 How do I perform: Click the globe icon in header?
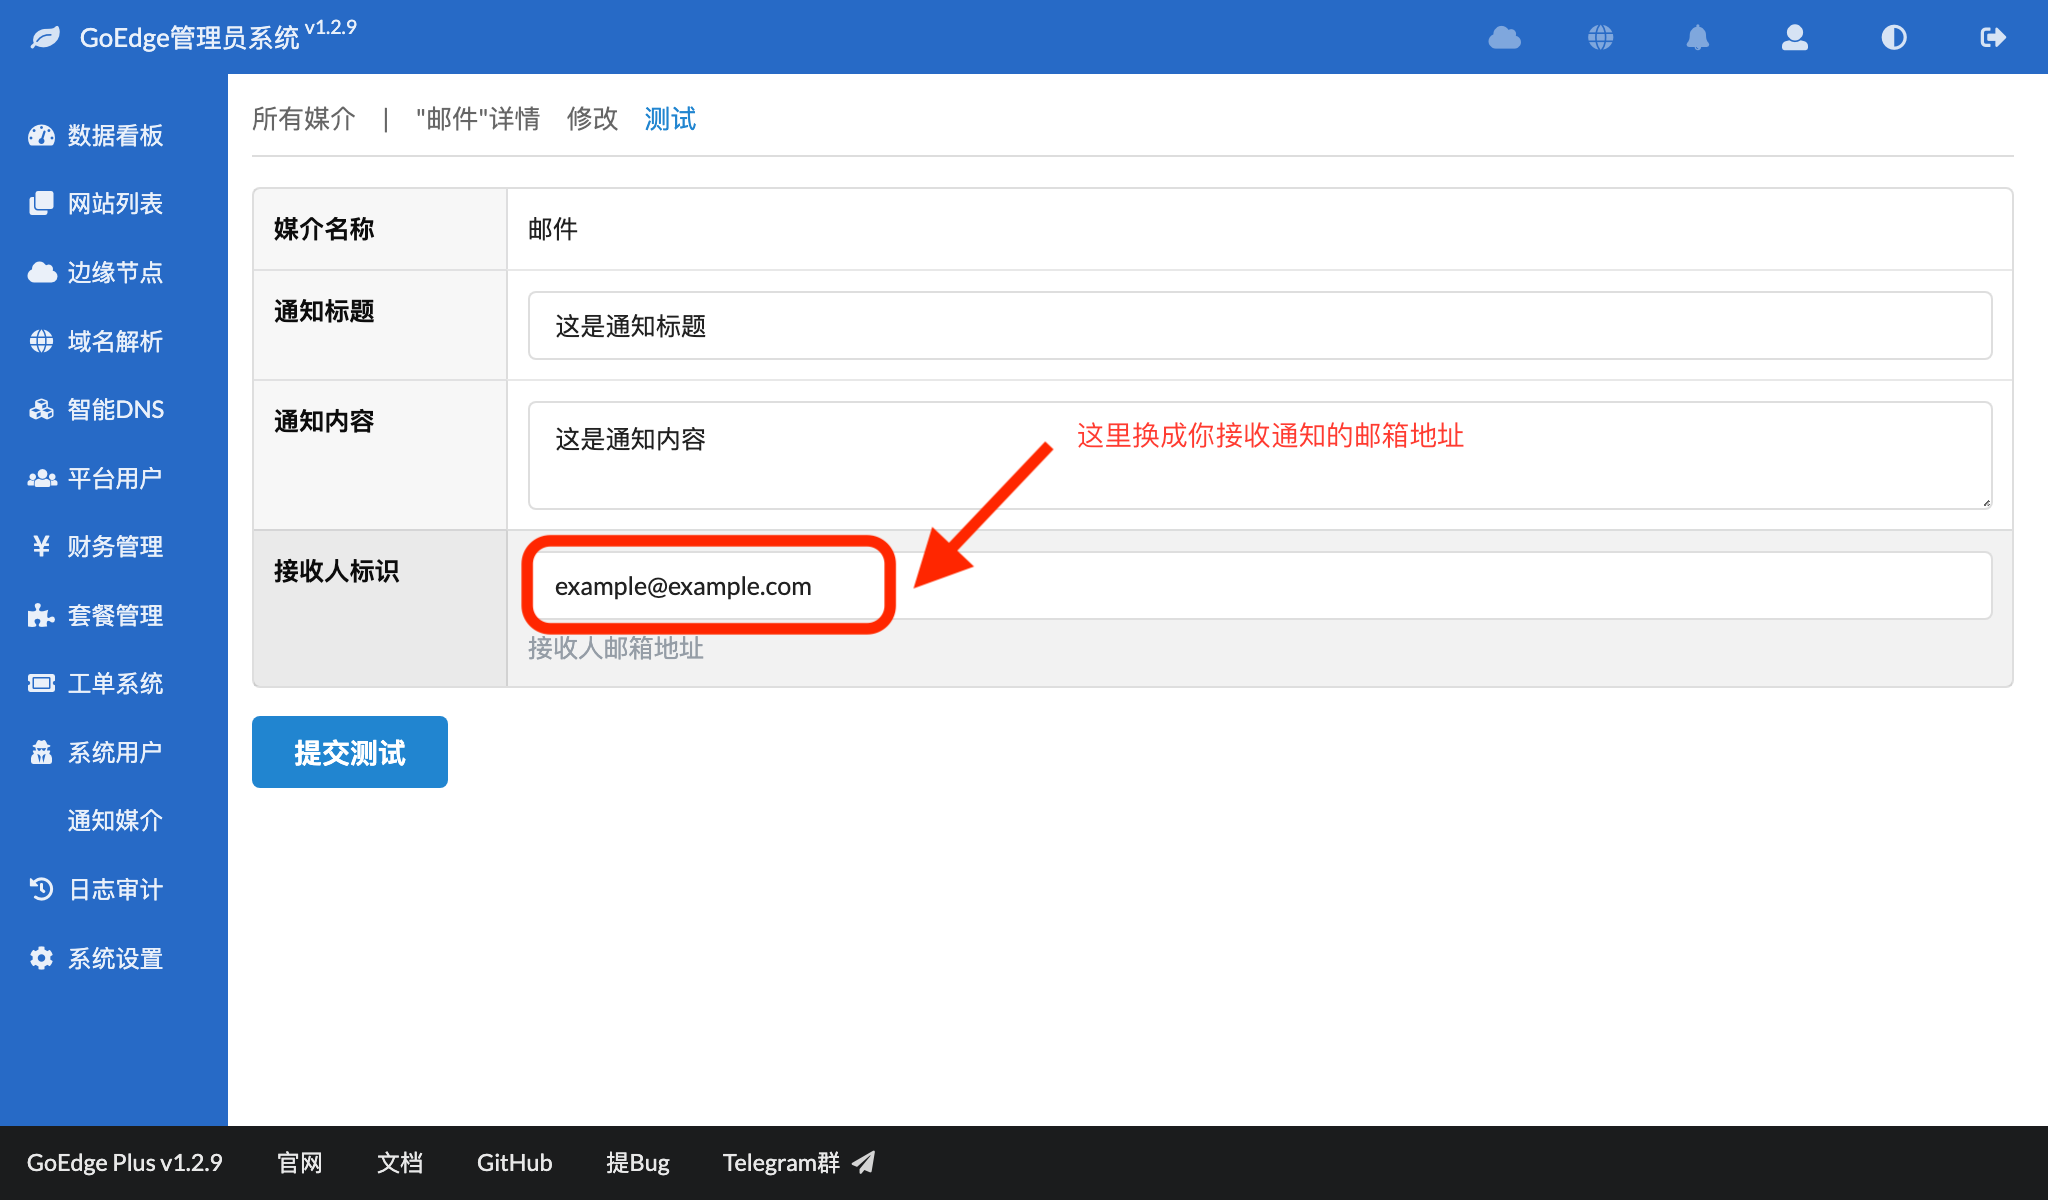1601,38
